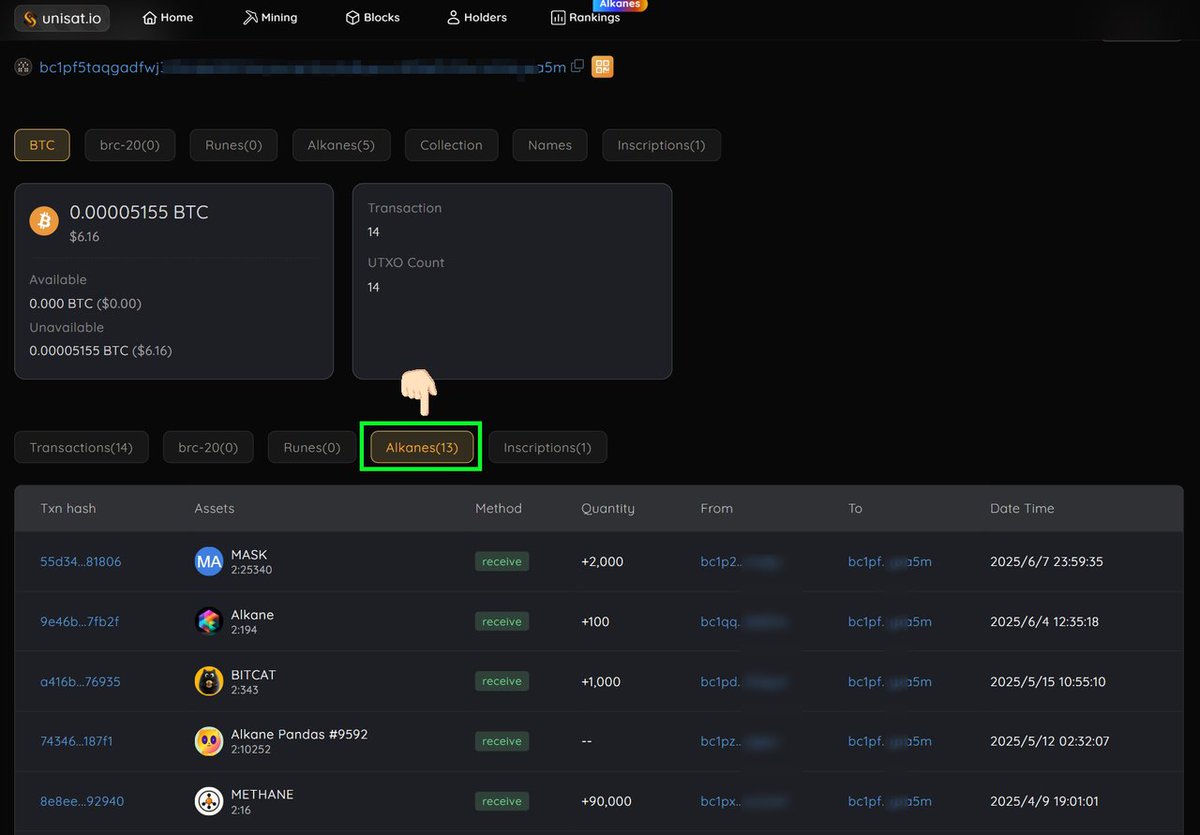This screenshot has width=1200, height=835.
Task: Click the BITCAT asset icon
Action: (x=208, y=681)
